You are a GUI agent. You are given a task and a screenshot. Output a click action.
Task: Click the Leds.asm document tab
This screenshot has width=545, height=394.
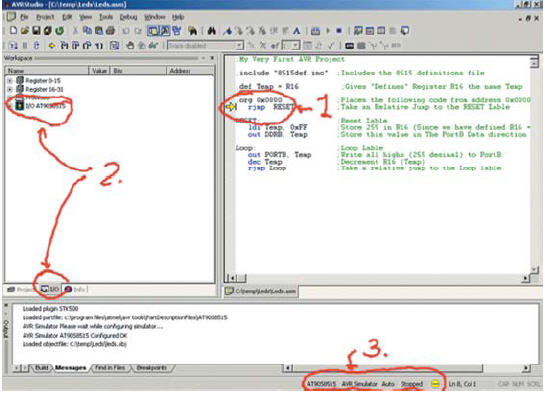[261, 291]
